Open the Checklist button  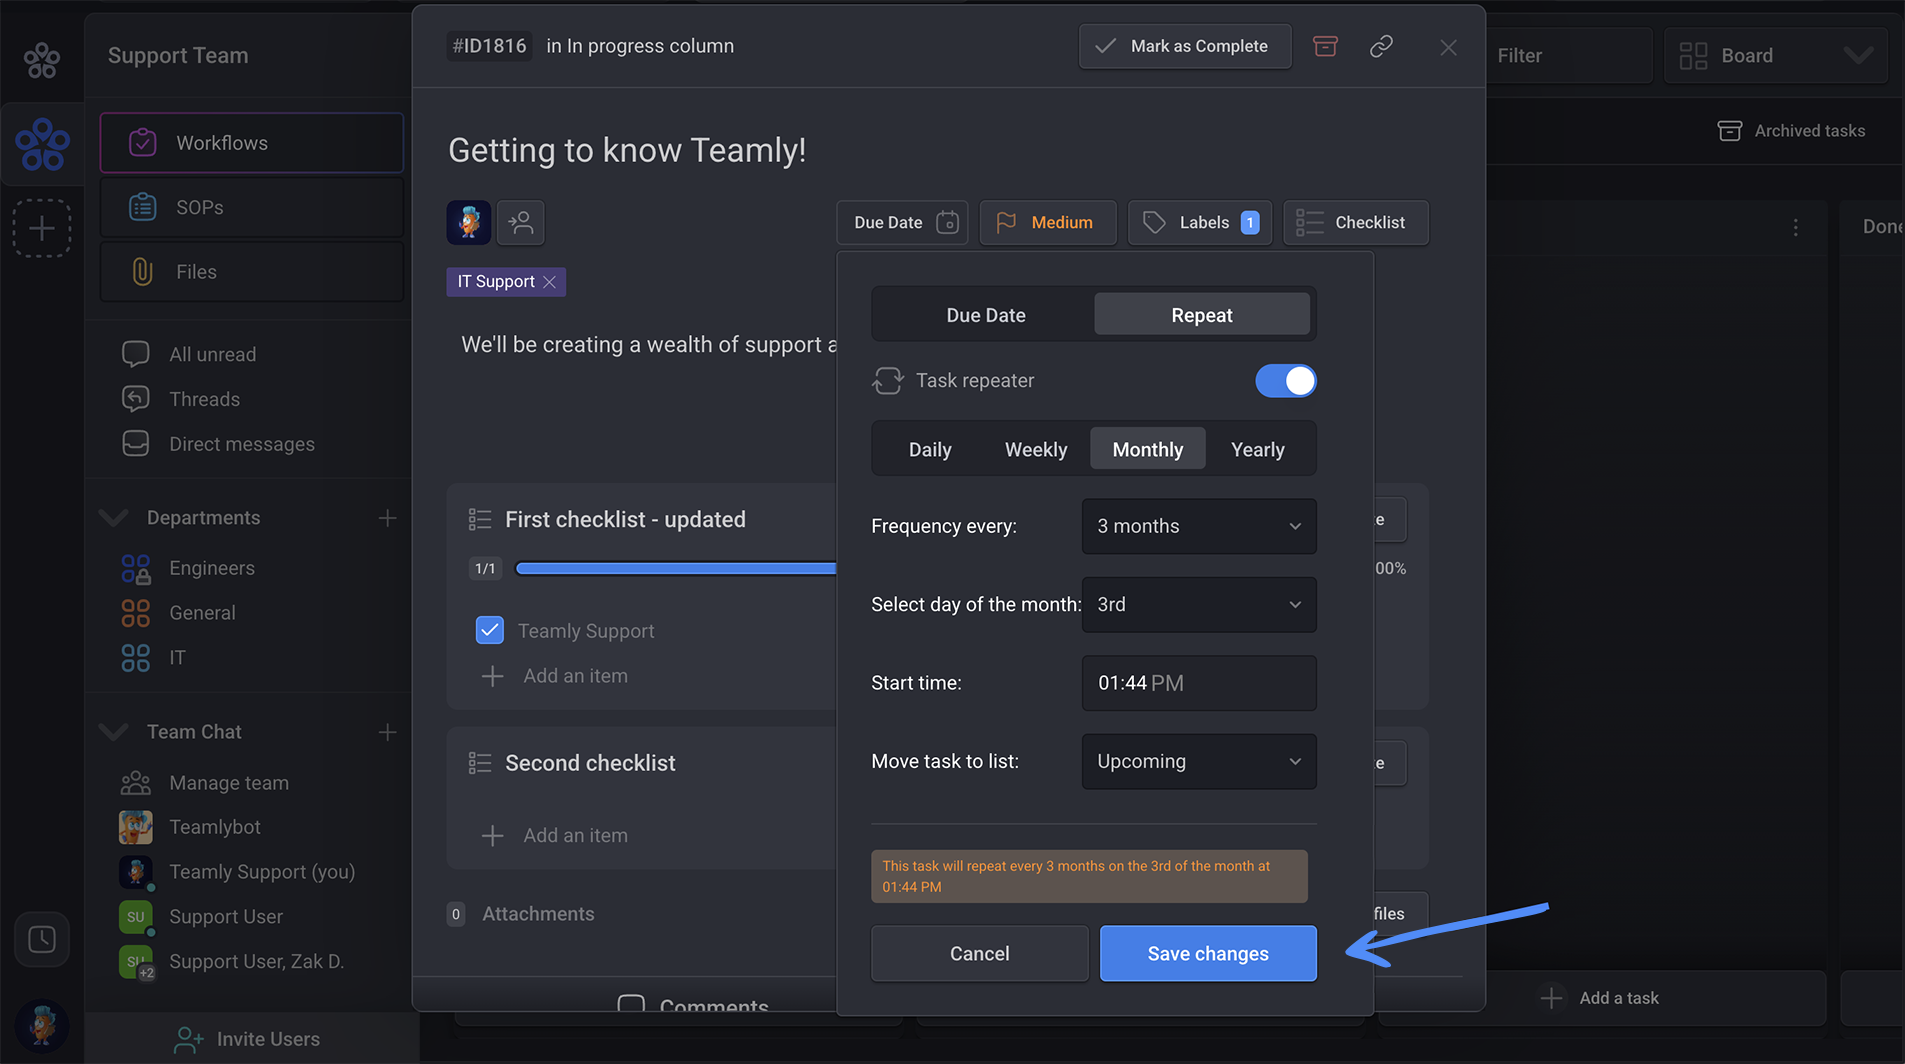pyautogui.click(x=1355, y=222)
